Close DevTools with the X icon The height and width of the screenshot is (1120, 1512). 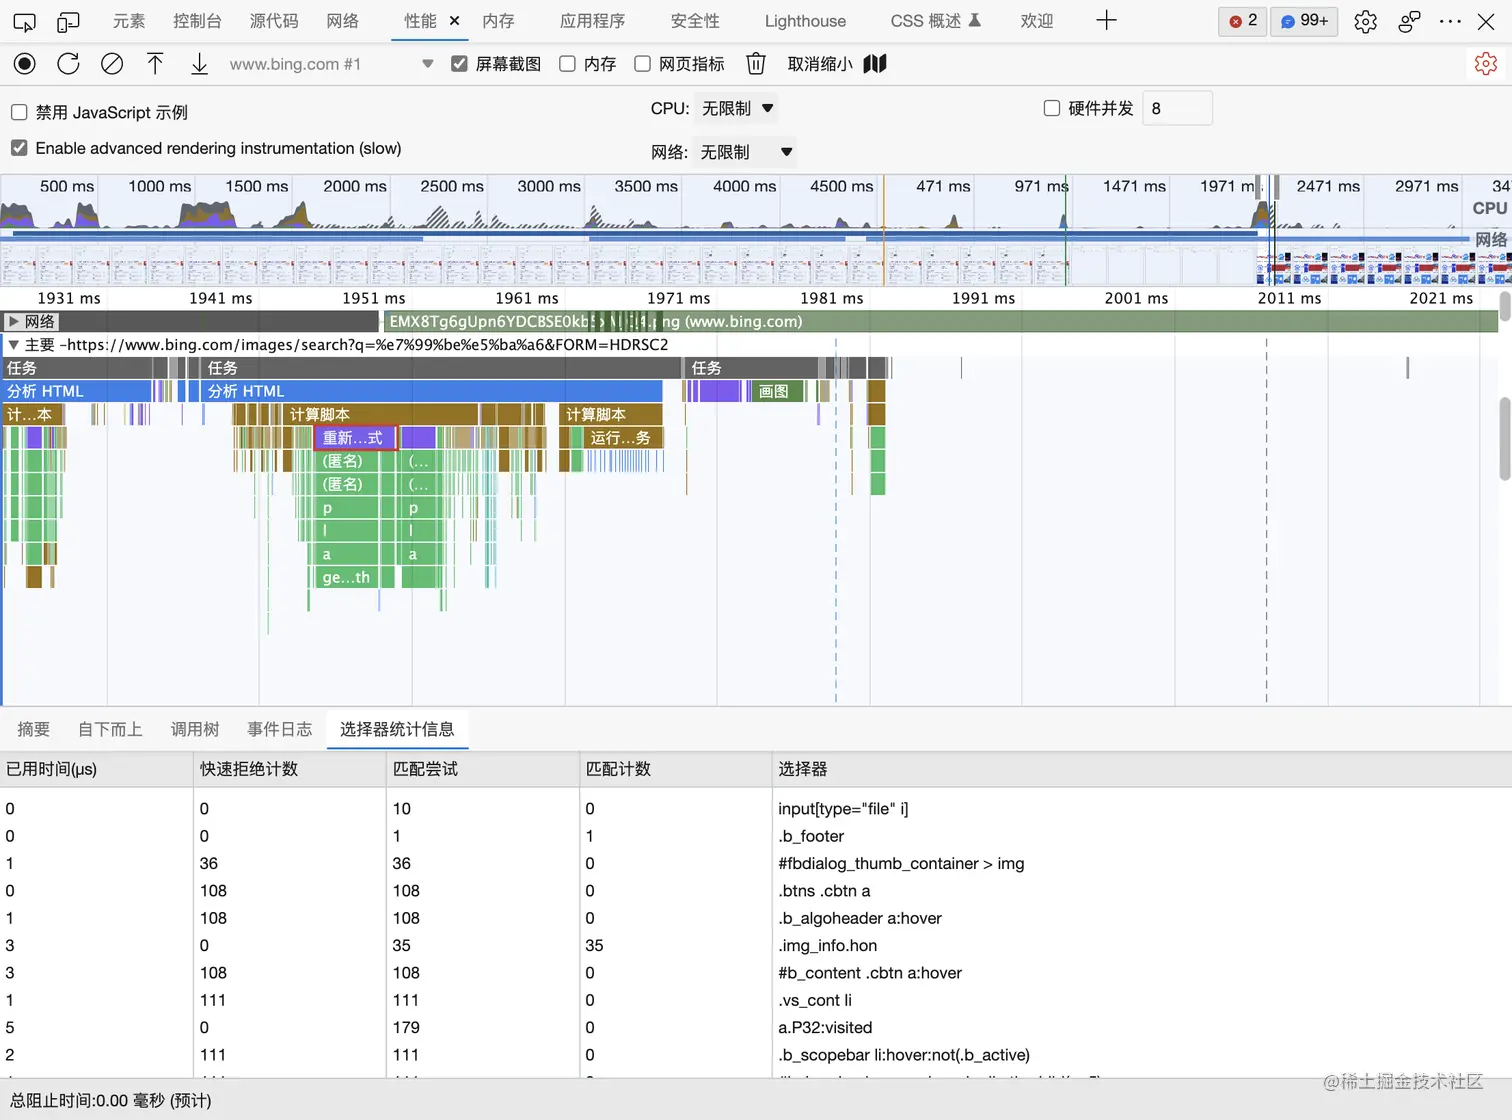pyautogui.click(x=1486, y=21)
